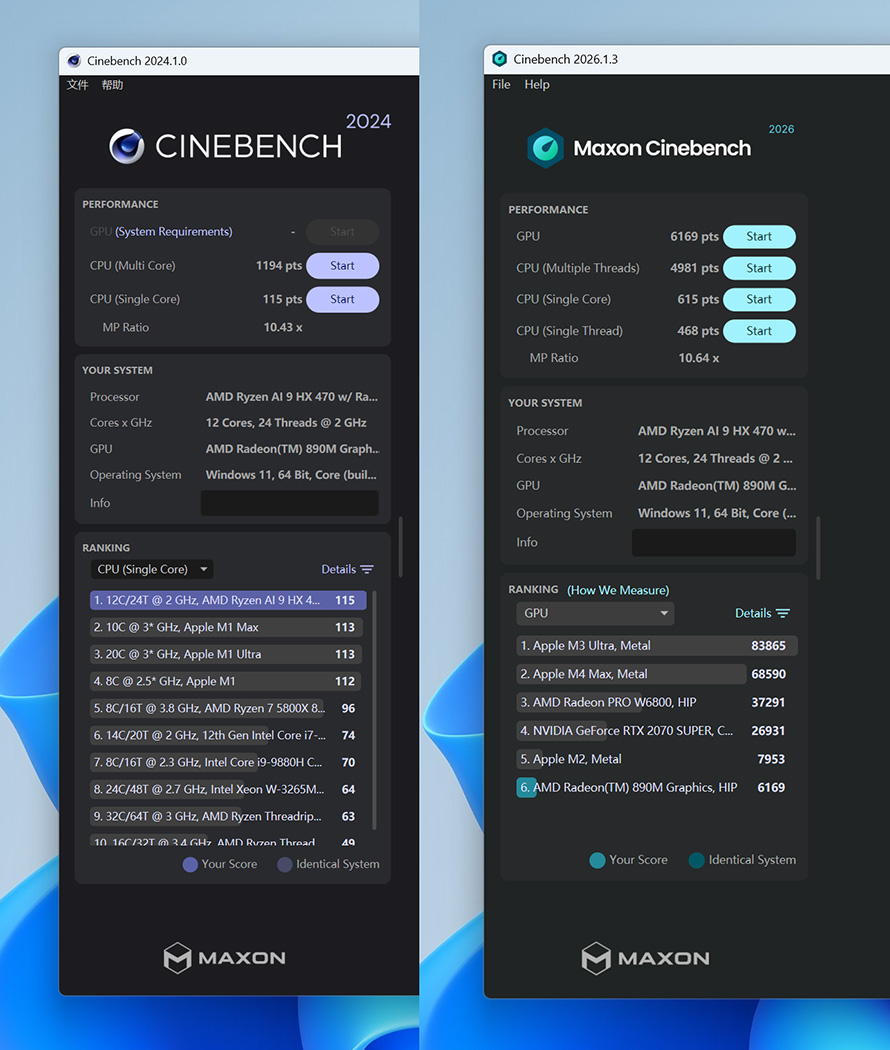Click the Info field in Cinebench 2026
890x1050 pixels.
pos(714,542)
